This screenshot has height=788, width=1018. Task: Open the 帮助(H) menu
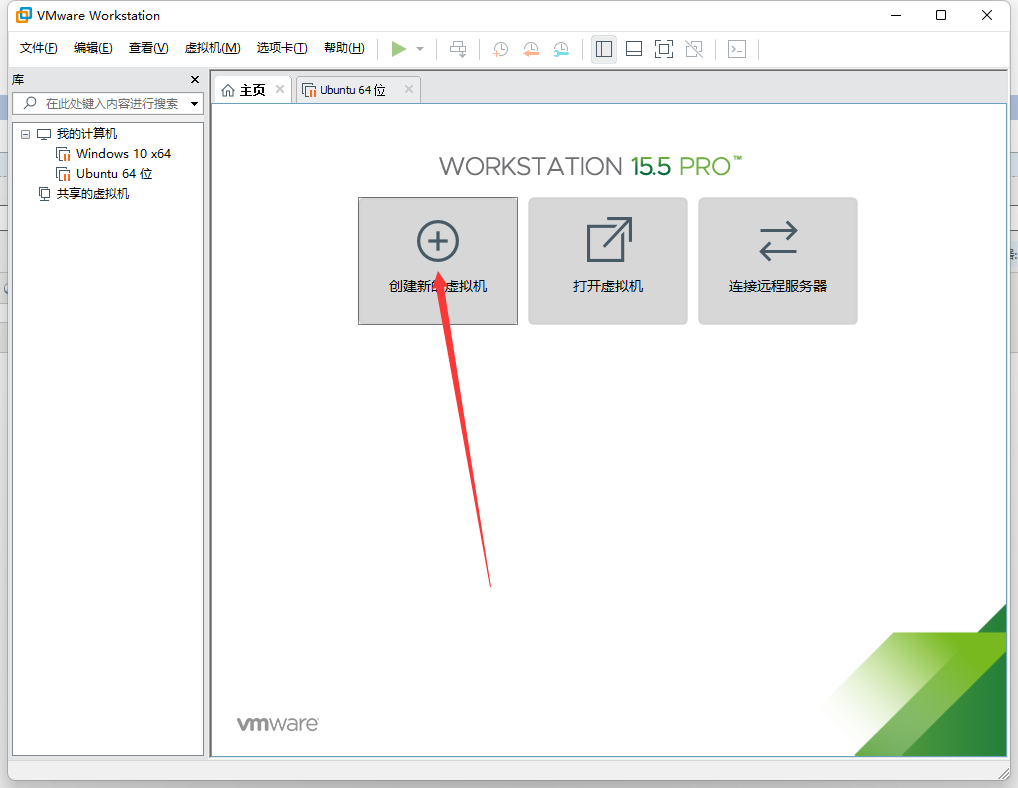tap(344, 48)
